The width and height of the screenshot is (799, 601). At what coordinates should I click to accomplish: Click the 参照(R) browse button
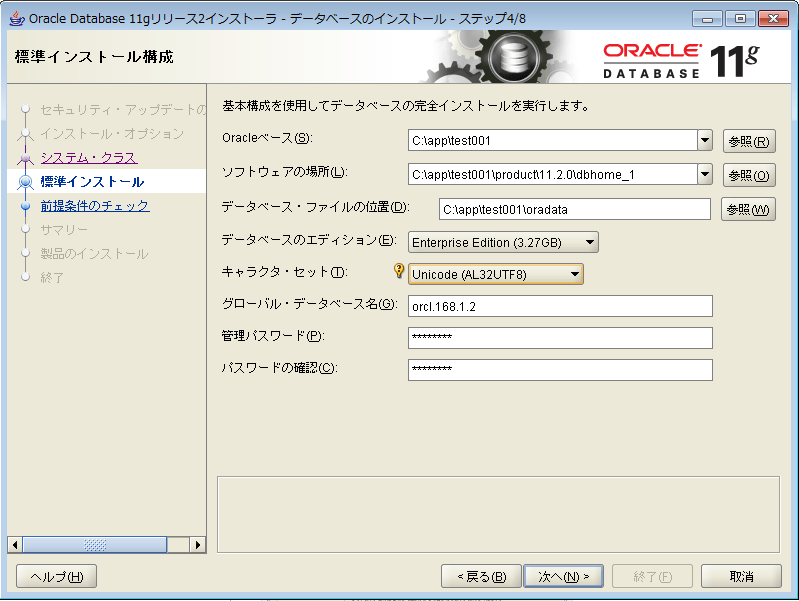(749, 141)
